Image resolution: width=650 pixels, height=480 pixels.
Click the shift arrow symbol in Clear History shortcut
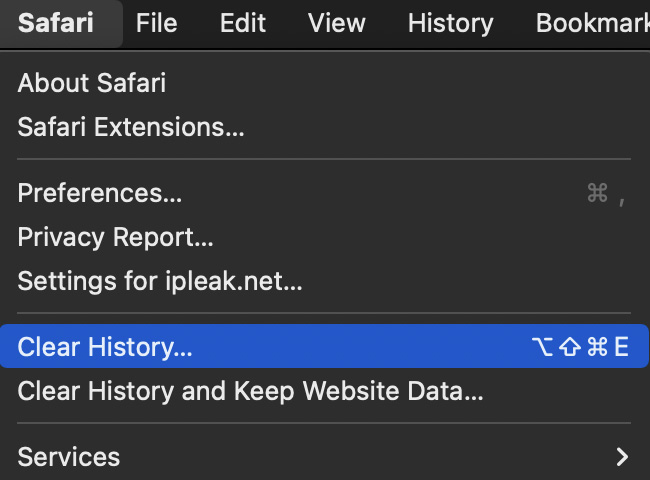click(572, 347)
